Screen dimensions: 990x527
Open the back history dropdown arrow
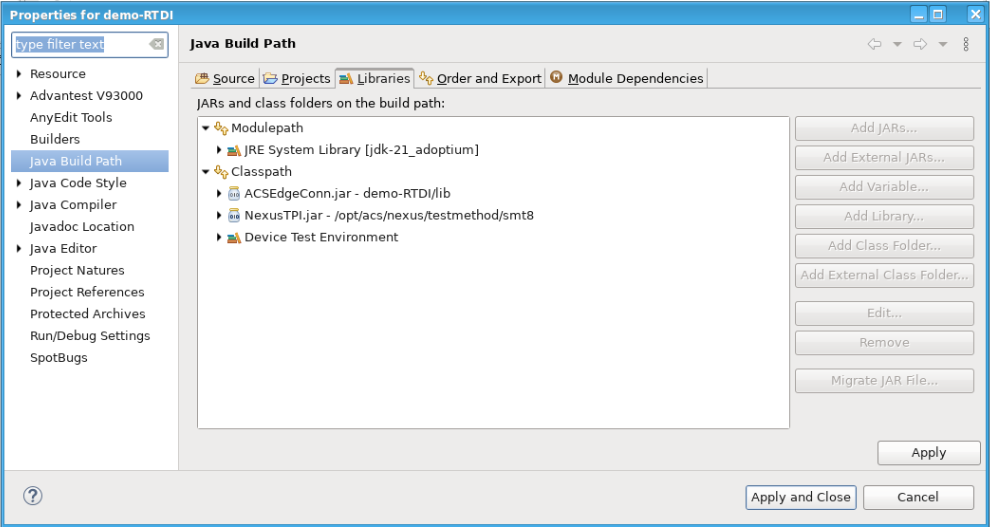coord(897,44)
